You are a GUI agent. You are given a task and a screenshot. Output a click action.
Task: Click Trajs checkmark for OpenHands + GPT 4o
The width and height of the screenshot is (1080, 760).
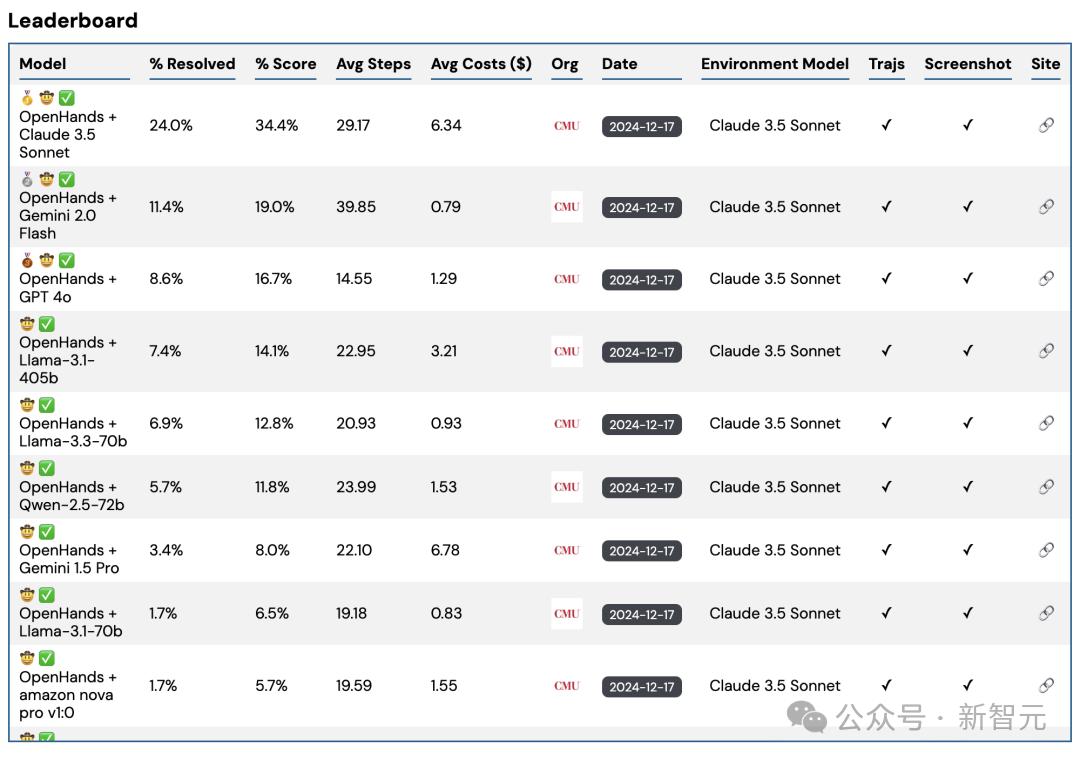(886, 279)
